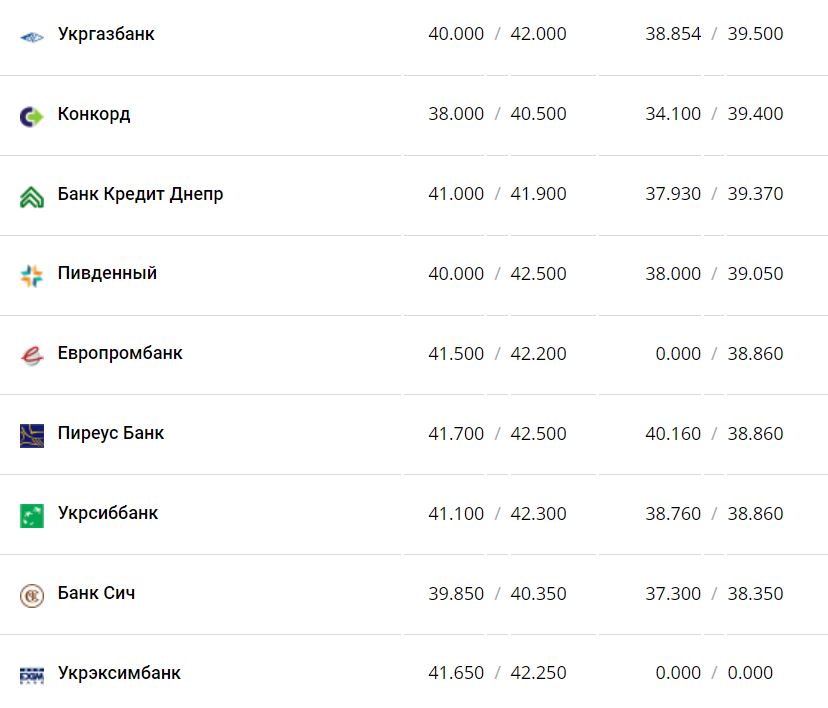Open the Конкорд bank name link
Screen dimensions: 828x708
pos(94,114)
